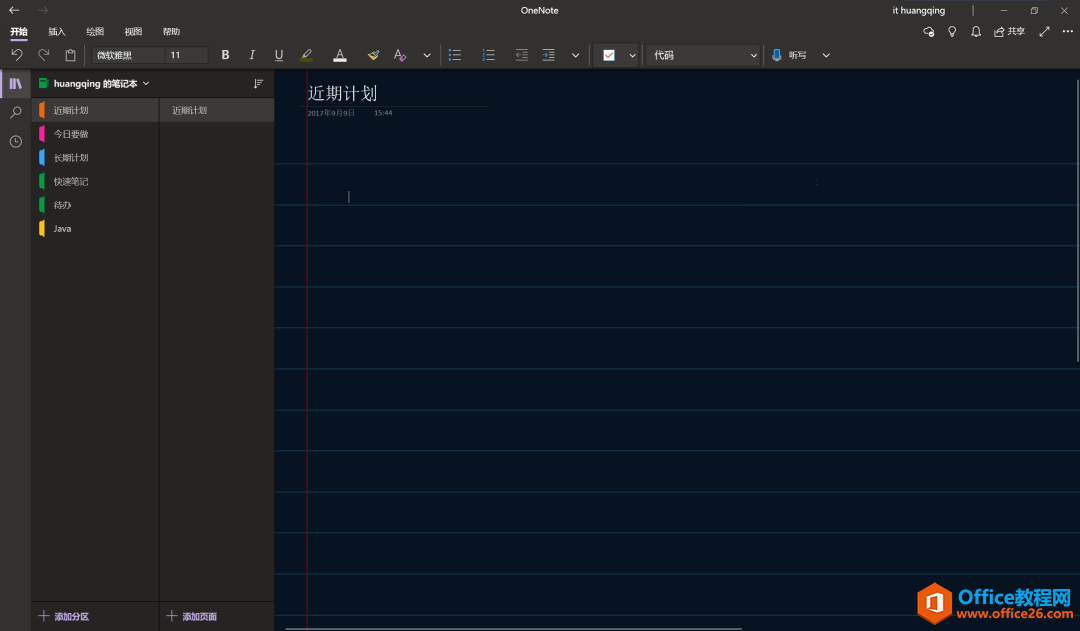The height and width of the screenshot is (631, 1080).
Task: Switch to the 绘图 ribbon tab
Action: click(95, 32)
